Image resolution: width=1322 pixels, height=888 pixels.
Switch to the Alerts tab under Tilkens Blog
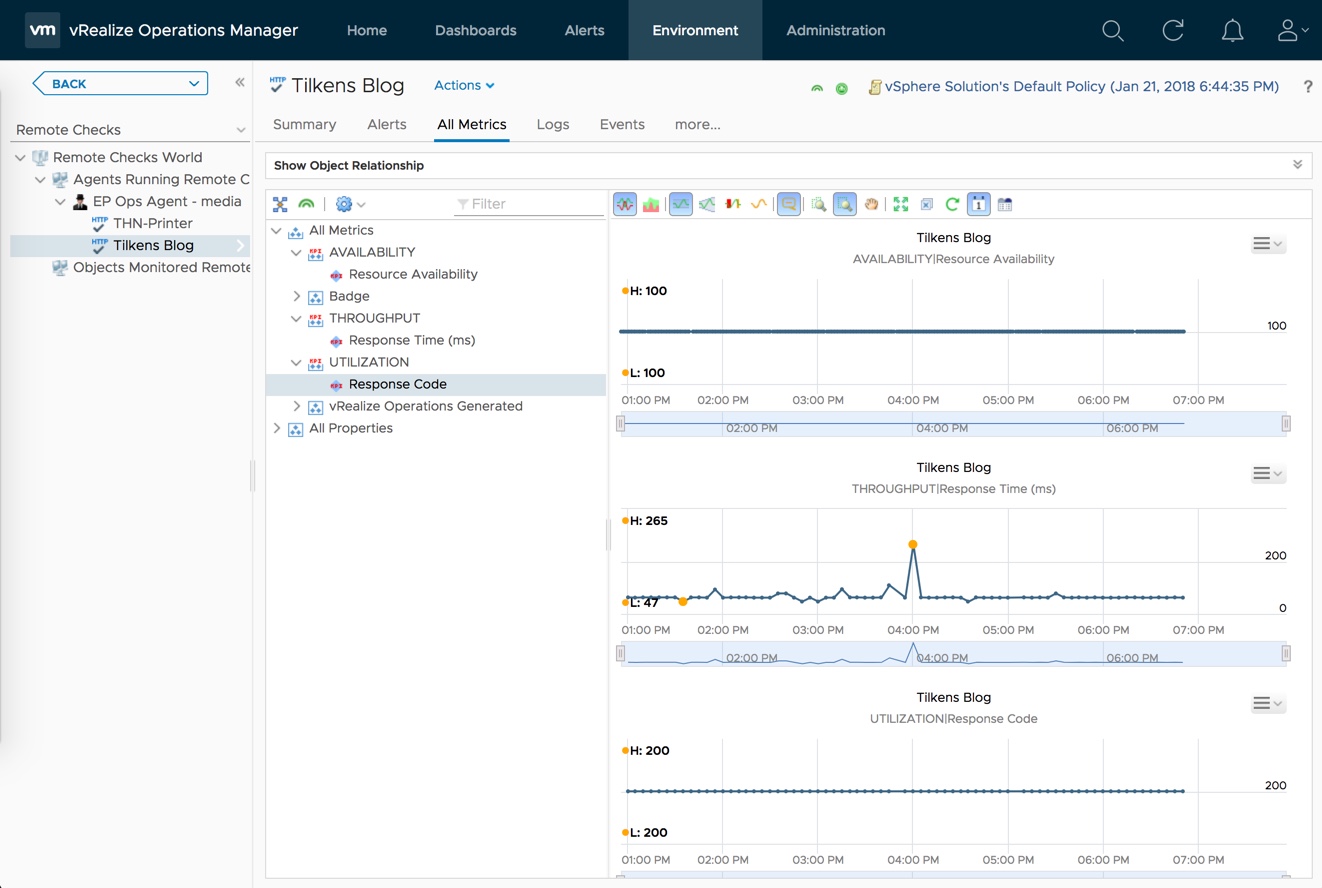click(386, 125)
